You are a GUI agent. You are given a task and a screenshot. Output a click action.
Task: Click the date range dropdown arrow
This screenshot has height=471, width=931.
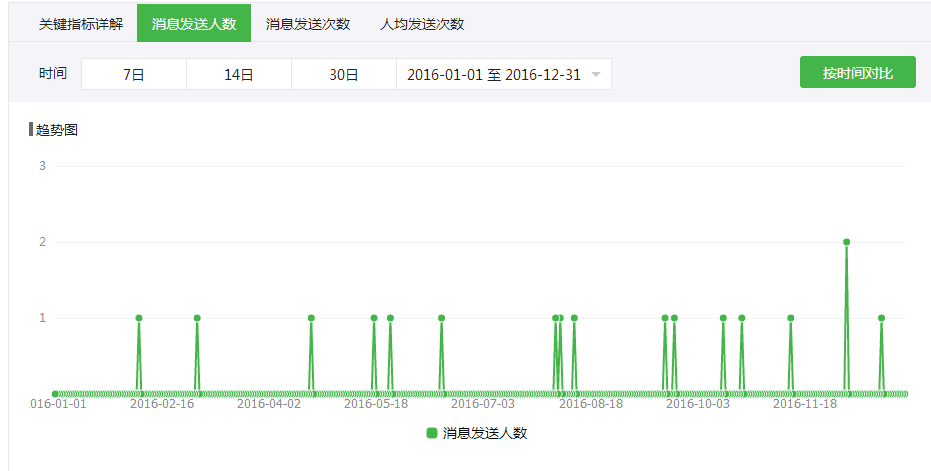coord(596,75)
